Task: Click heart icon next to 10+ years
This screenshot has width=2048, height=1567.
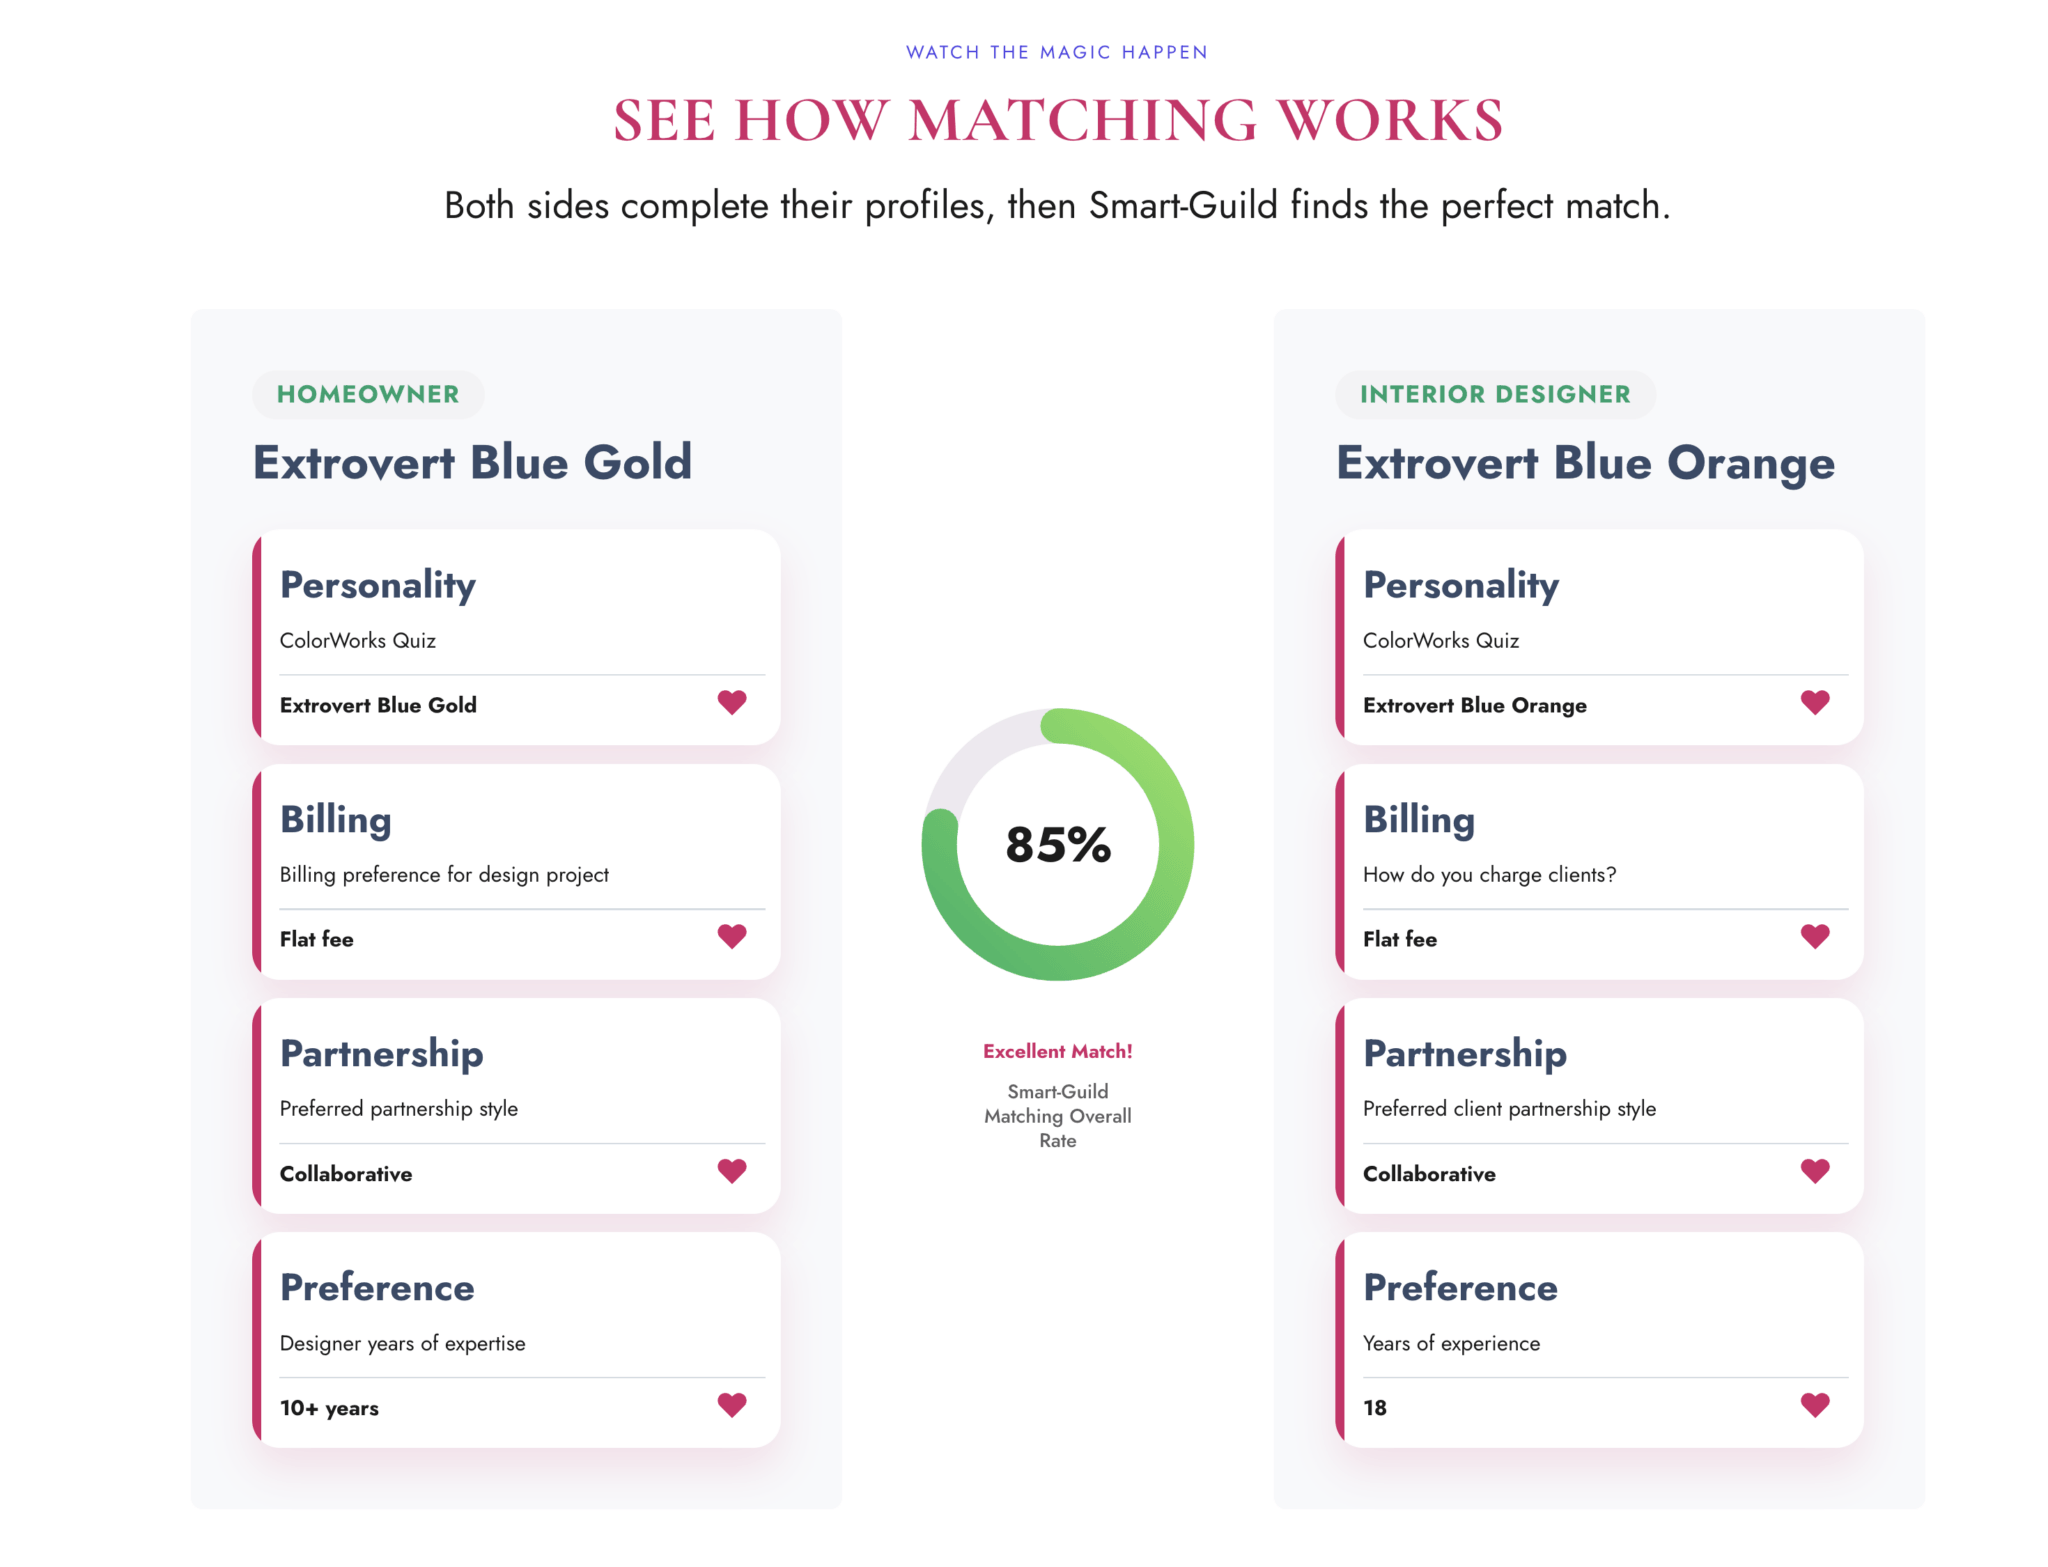Action: [732, 1405]
